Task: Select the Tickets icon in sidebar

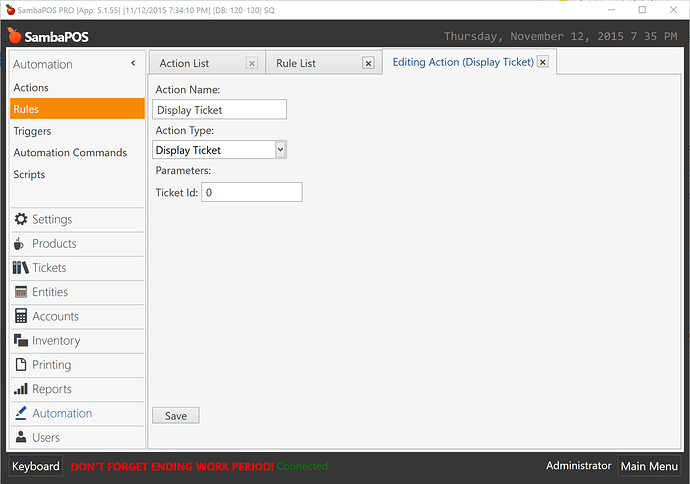Action: coord(21,268)
